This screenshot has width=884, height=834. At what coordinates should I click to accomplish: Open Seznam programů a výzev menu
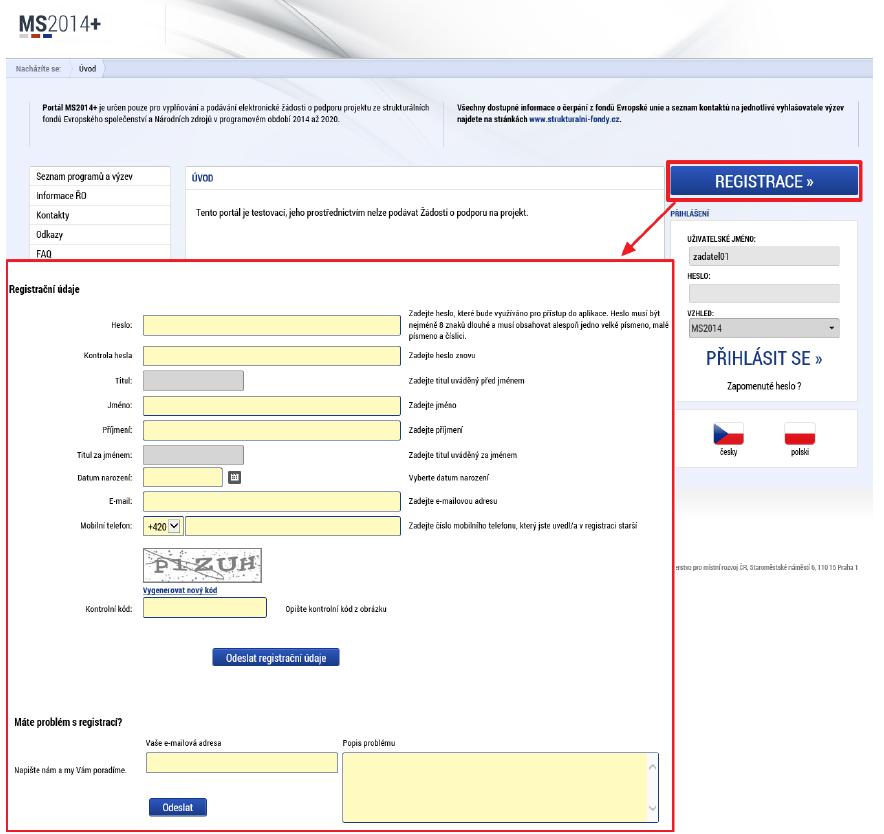click(100, 176)
